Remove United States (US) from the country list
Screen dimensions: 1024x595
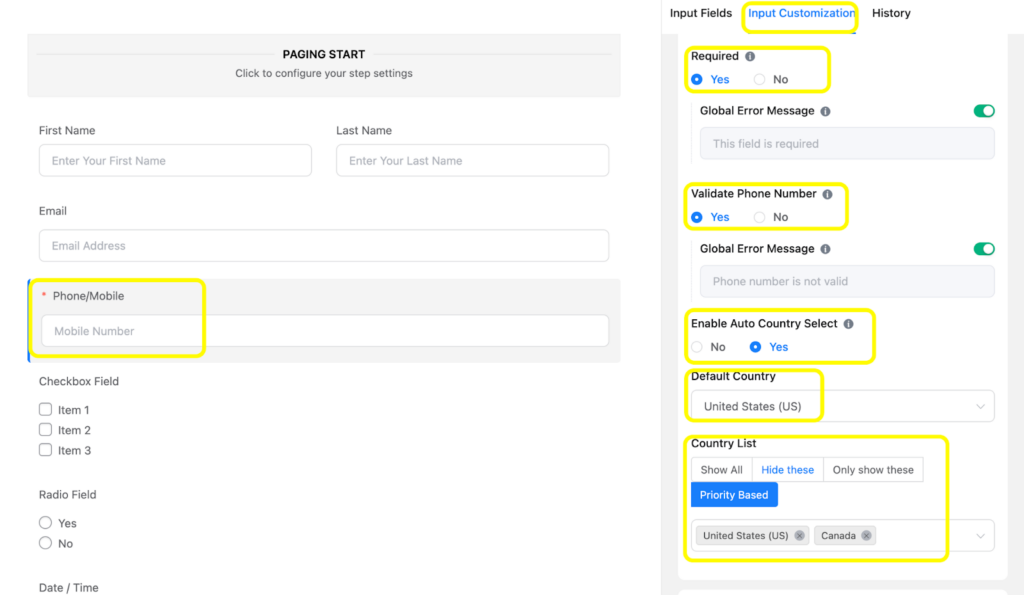click(799, 535)
